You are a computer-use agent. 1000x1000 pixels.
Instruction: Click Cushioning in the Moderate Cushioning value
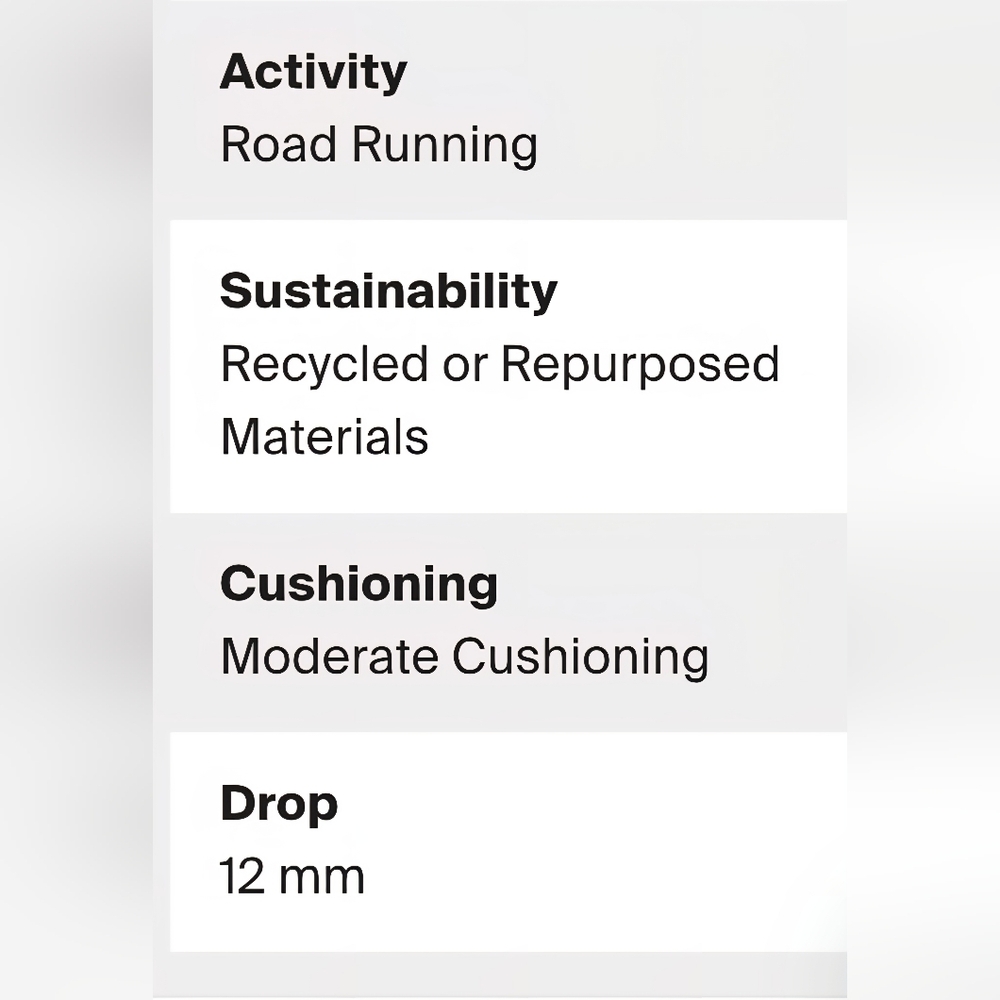[x=580, y=657]
